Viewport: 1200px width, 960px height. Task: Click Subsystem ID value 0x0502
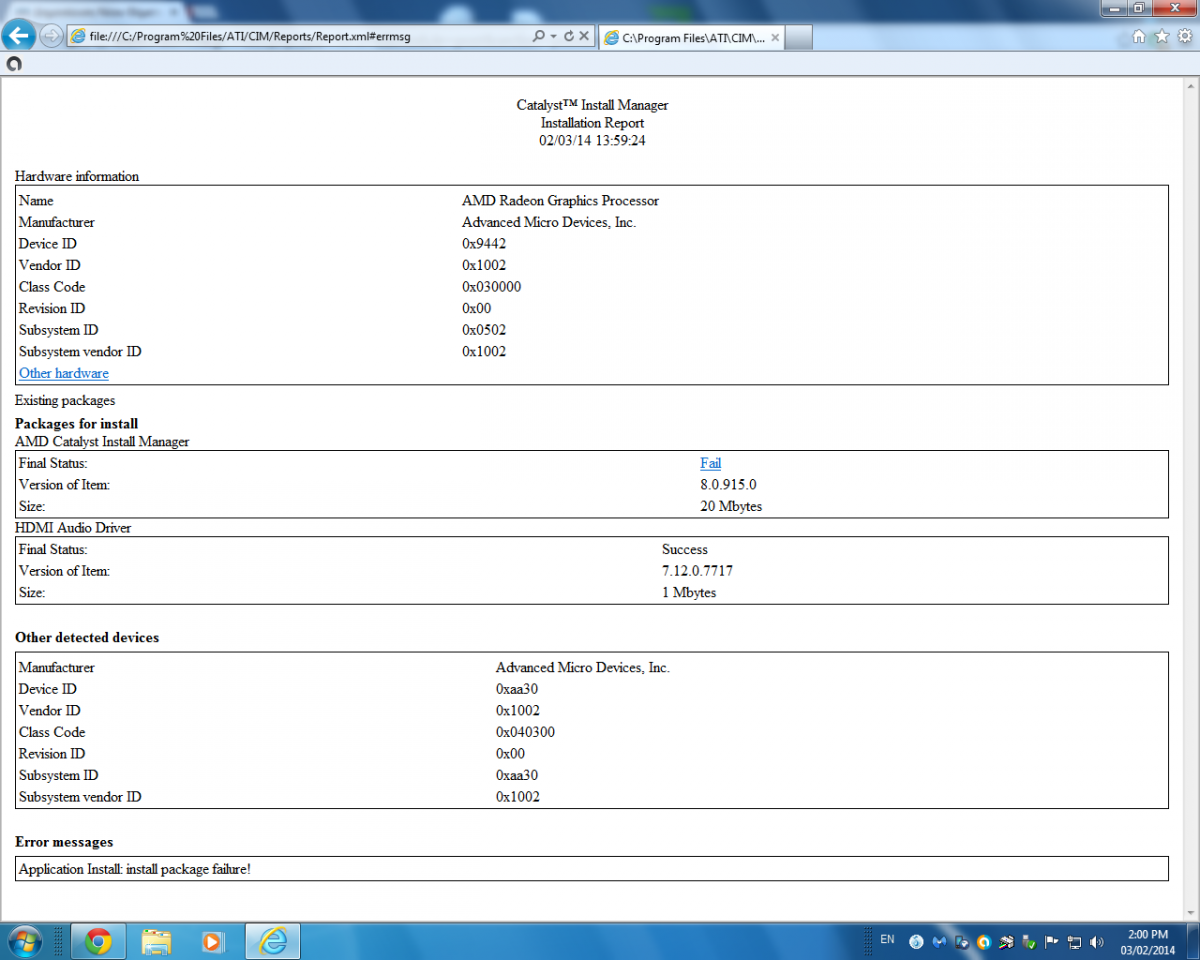click(484, 329)
